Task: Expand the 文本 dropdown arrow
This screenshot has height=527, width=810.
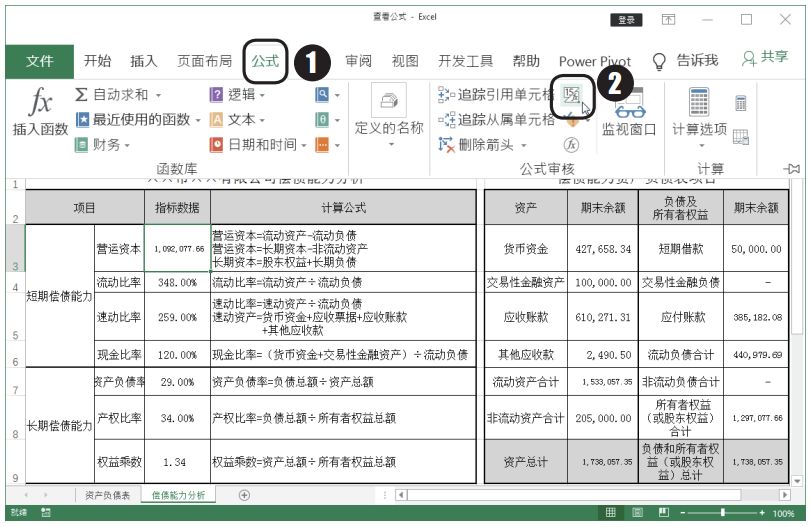Action: coord(262,121)
